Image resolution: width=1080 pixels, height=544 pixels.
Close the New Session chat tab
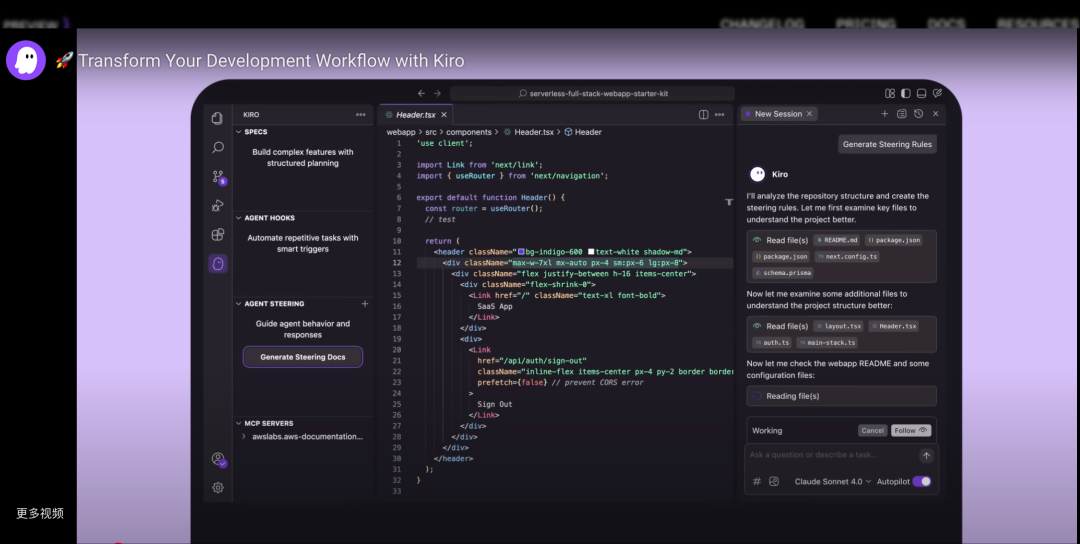(809, 114)
